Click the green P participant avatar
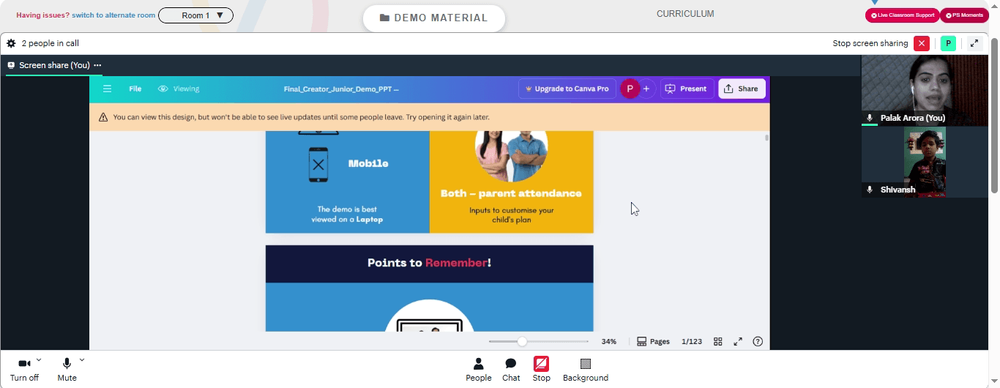 click(x=948, y=43)
